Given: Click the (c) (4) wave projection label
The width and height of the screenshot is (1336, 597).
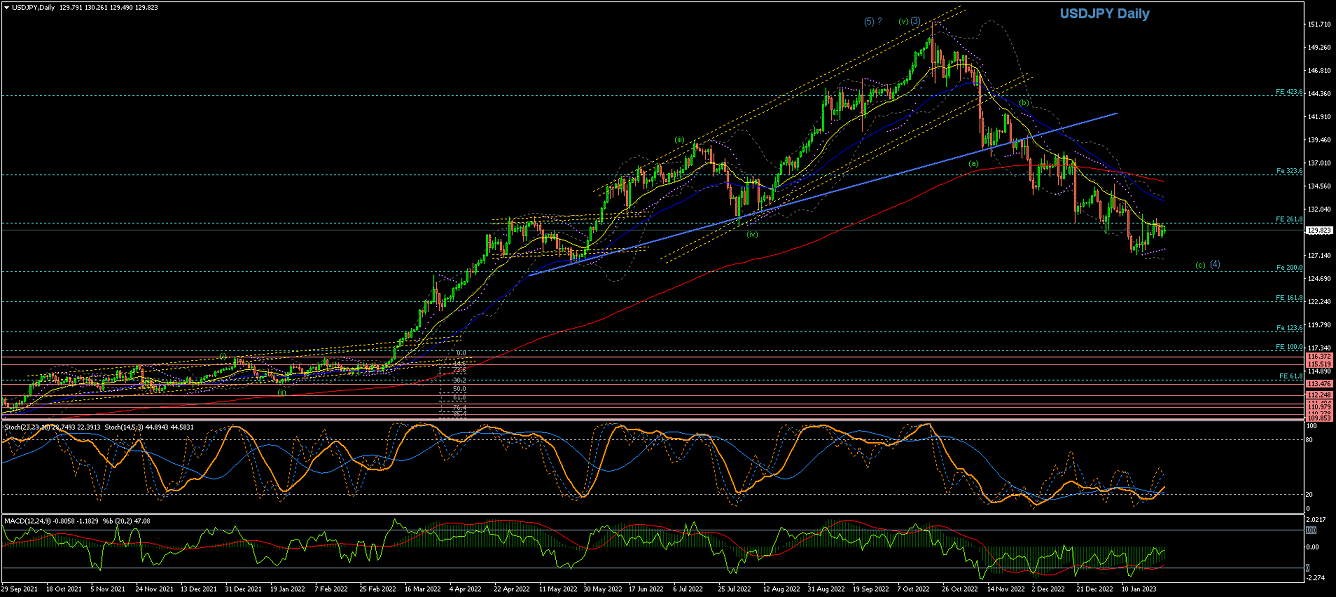Looking at the screenshot, I should [x=1209, y=265].
